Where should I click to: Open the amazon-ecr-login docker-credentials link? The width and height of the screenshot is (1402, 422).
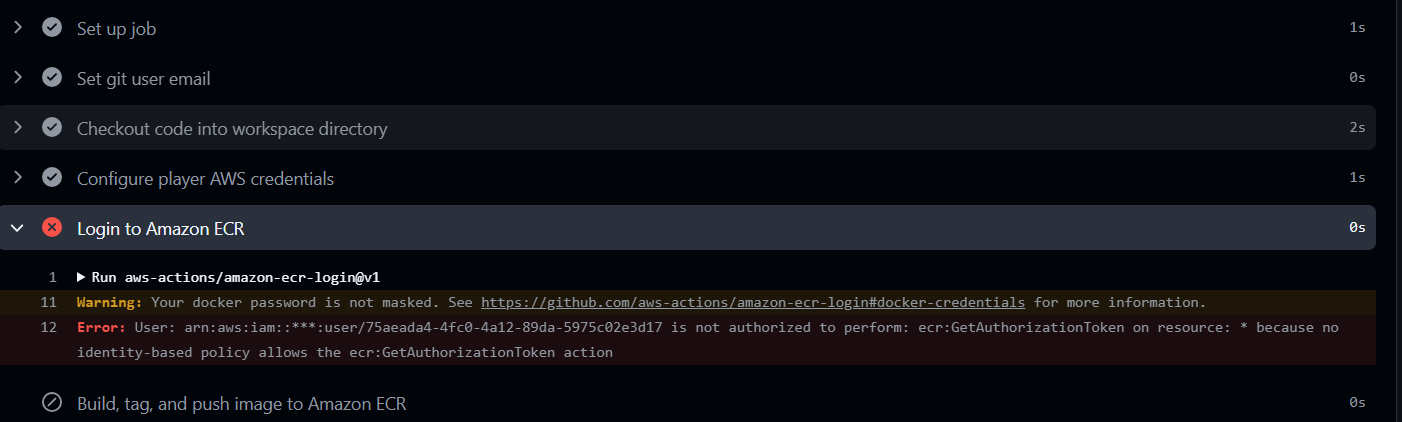(x=753, y=302)
